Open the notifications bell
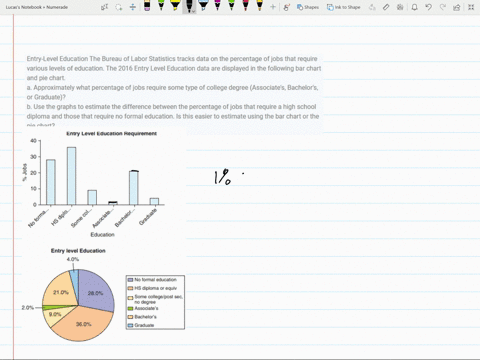480x360 pixels. 414,7
